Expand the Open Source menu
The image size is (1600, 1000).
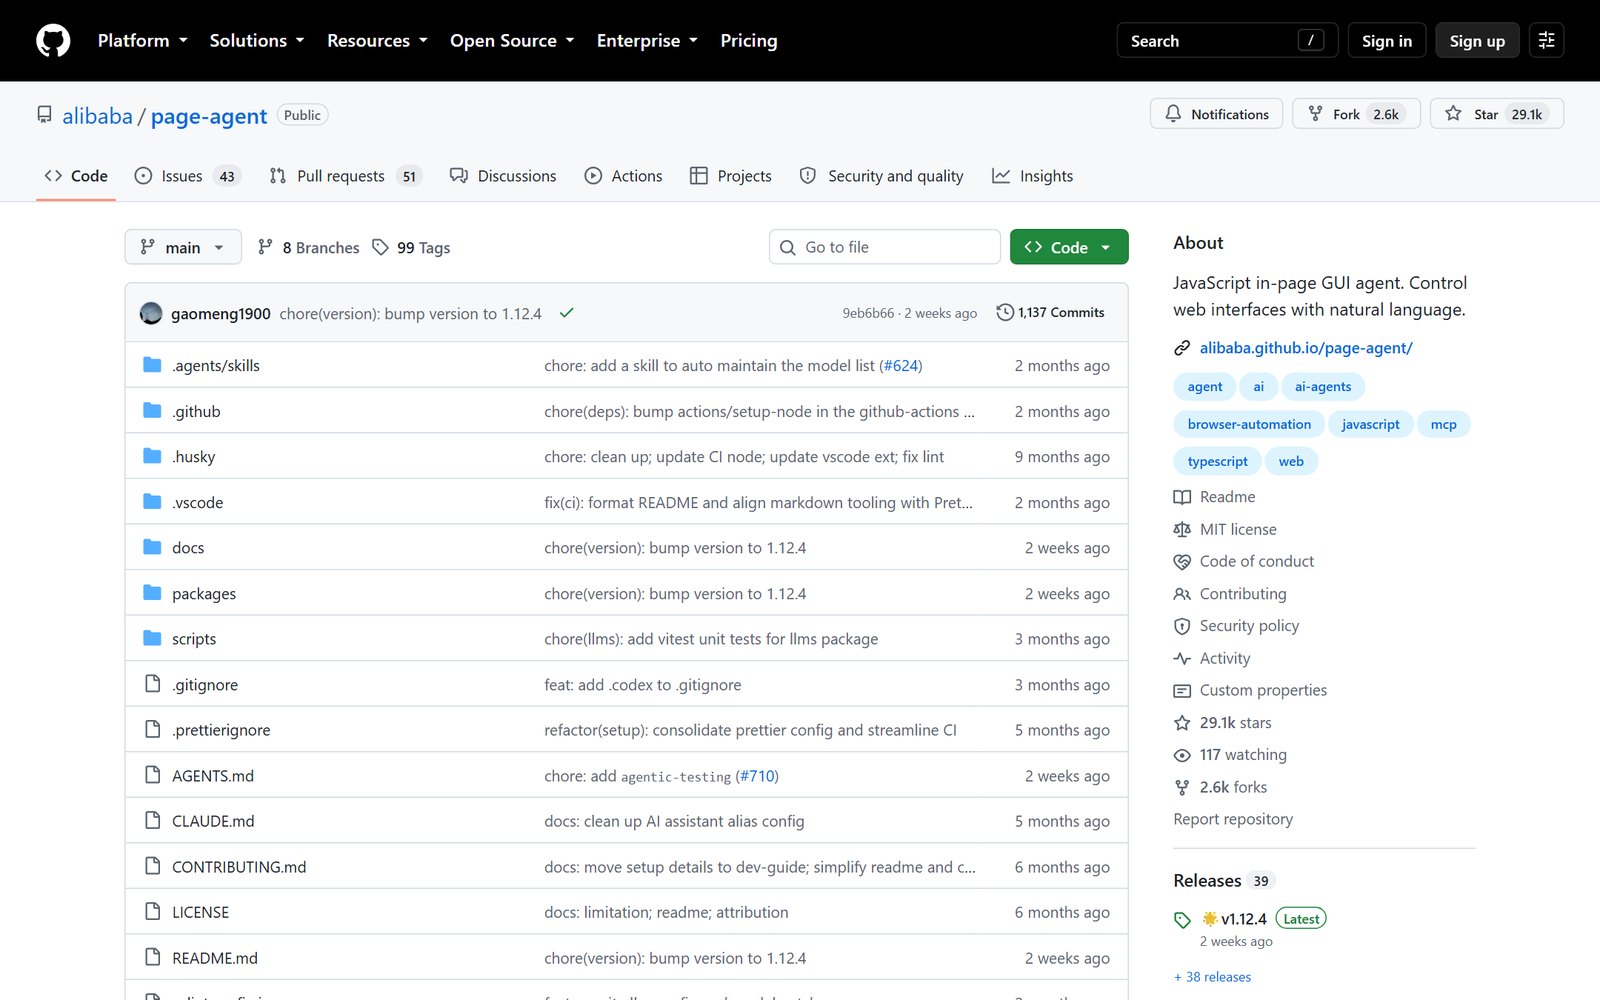click(x=512, y=40)
